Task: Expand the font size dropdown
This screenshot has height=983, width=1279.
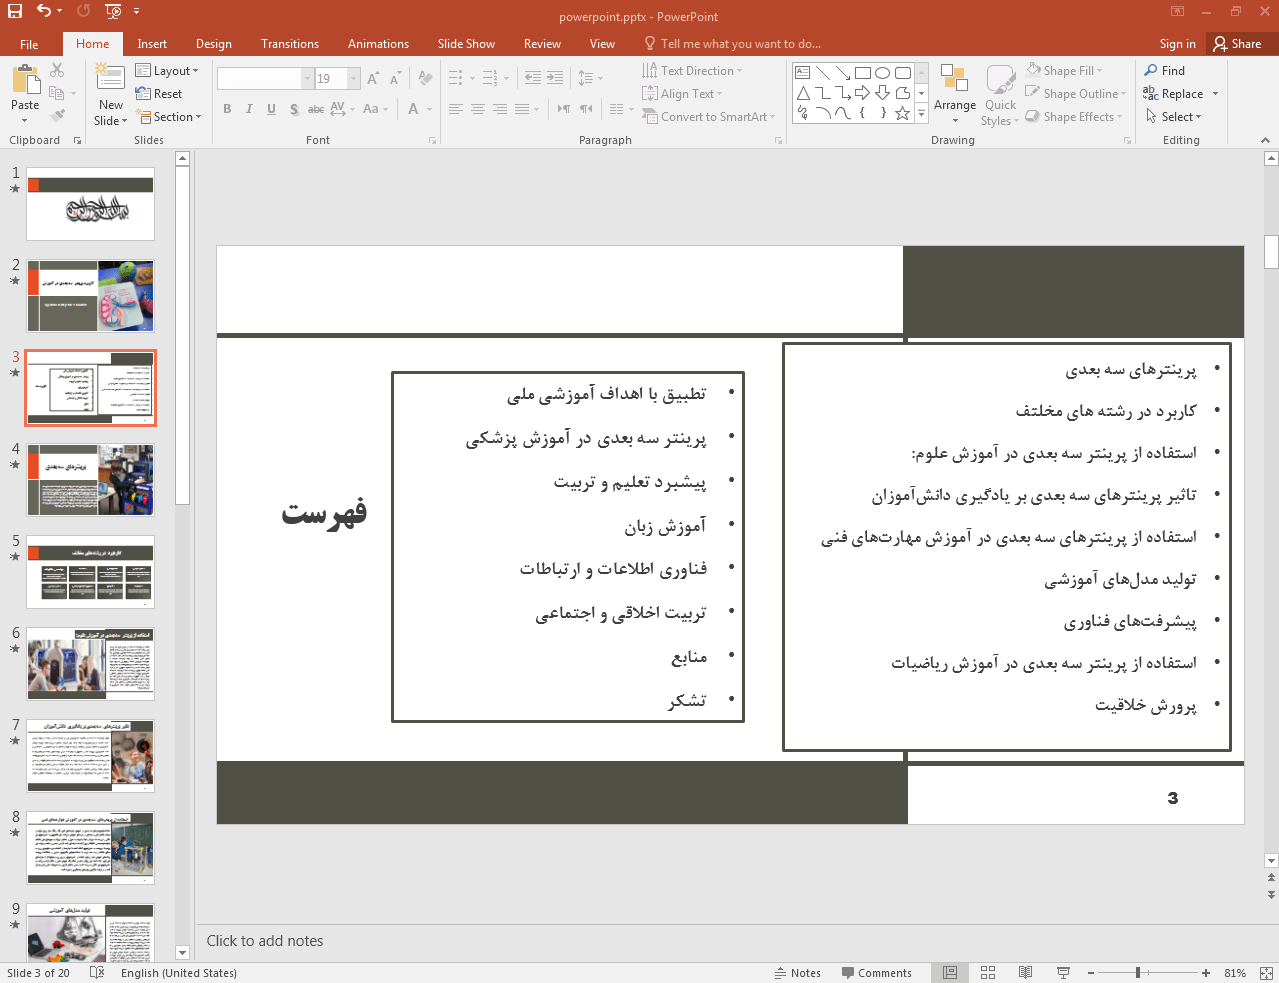Action: tap(353, 79)
